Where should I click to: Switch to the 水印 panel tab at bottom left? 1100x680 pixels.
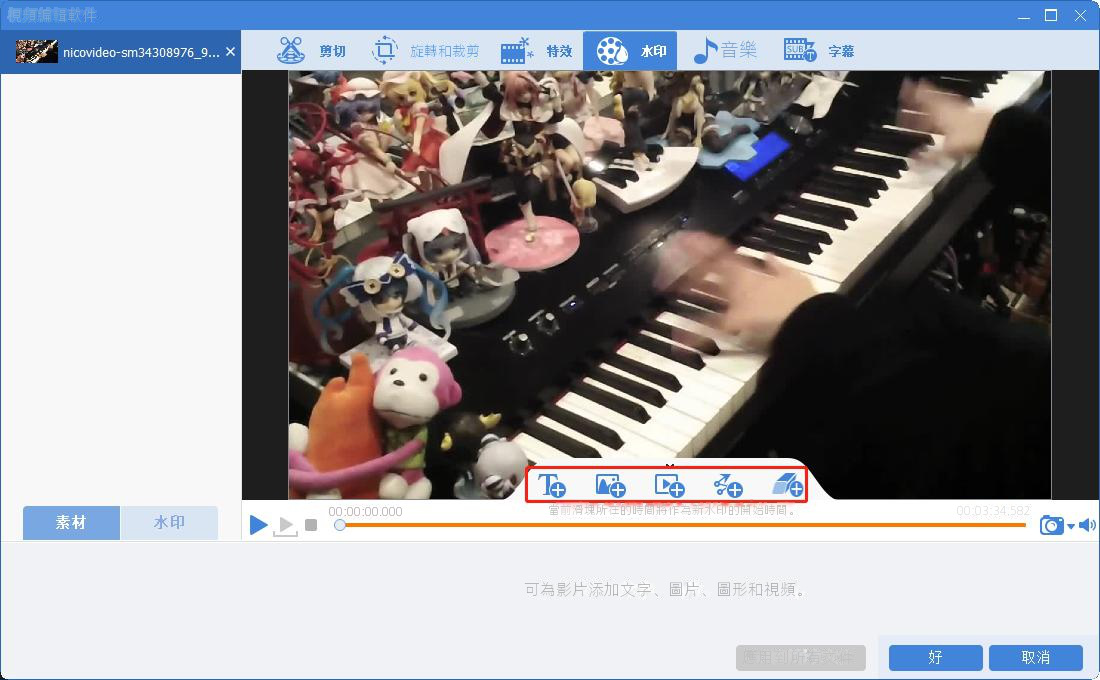pyautogui.click(x=169, y=523)
